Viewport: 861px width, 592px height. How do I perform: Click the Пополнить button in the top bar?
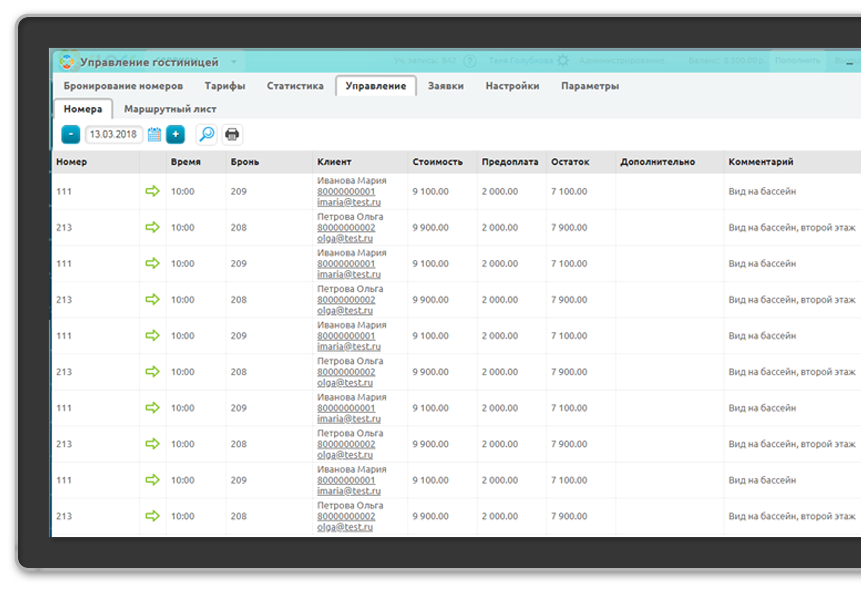pos(797,61)
